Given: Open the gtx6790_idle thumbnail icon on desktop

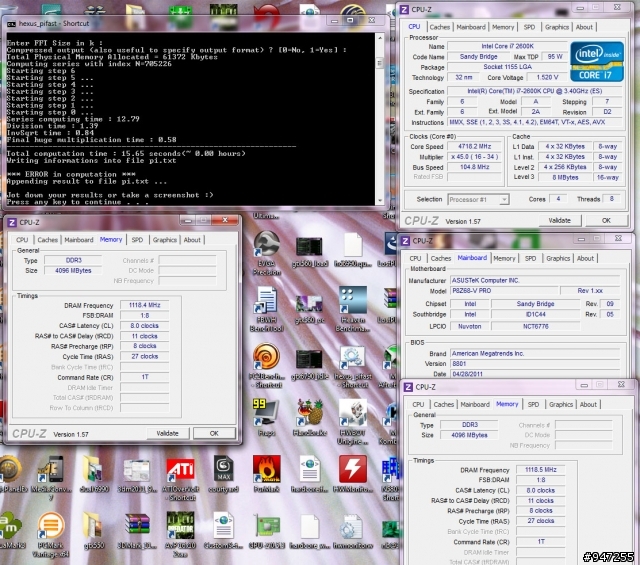Looking at the screenshot, I should pyautogui.click(x=310, y=363).
